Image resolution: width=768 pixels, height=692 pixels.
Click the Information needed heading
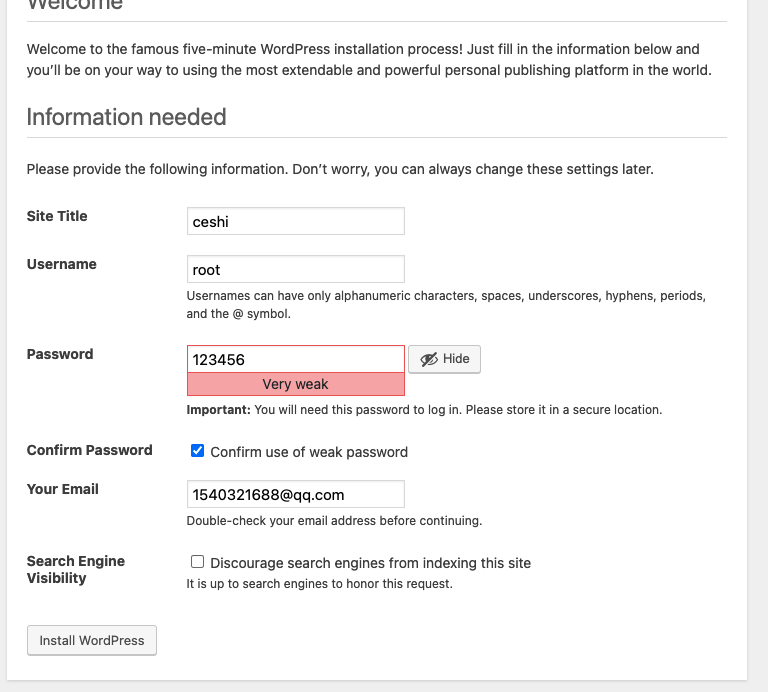[x=126, y=117]
